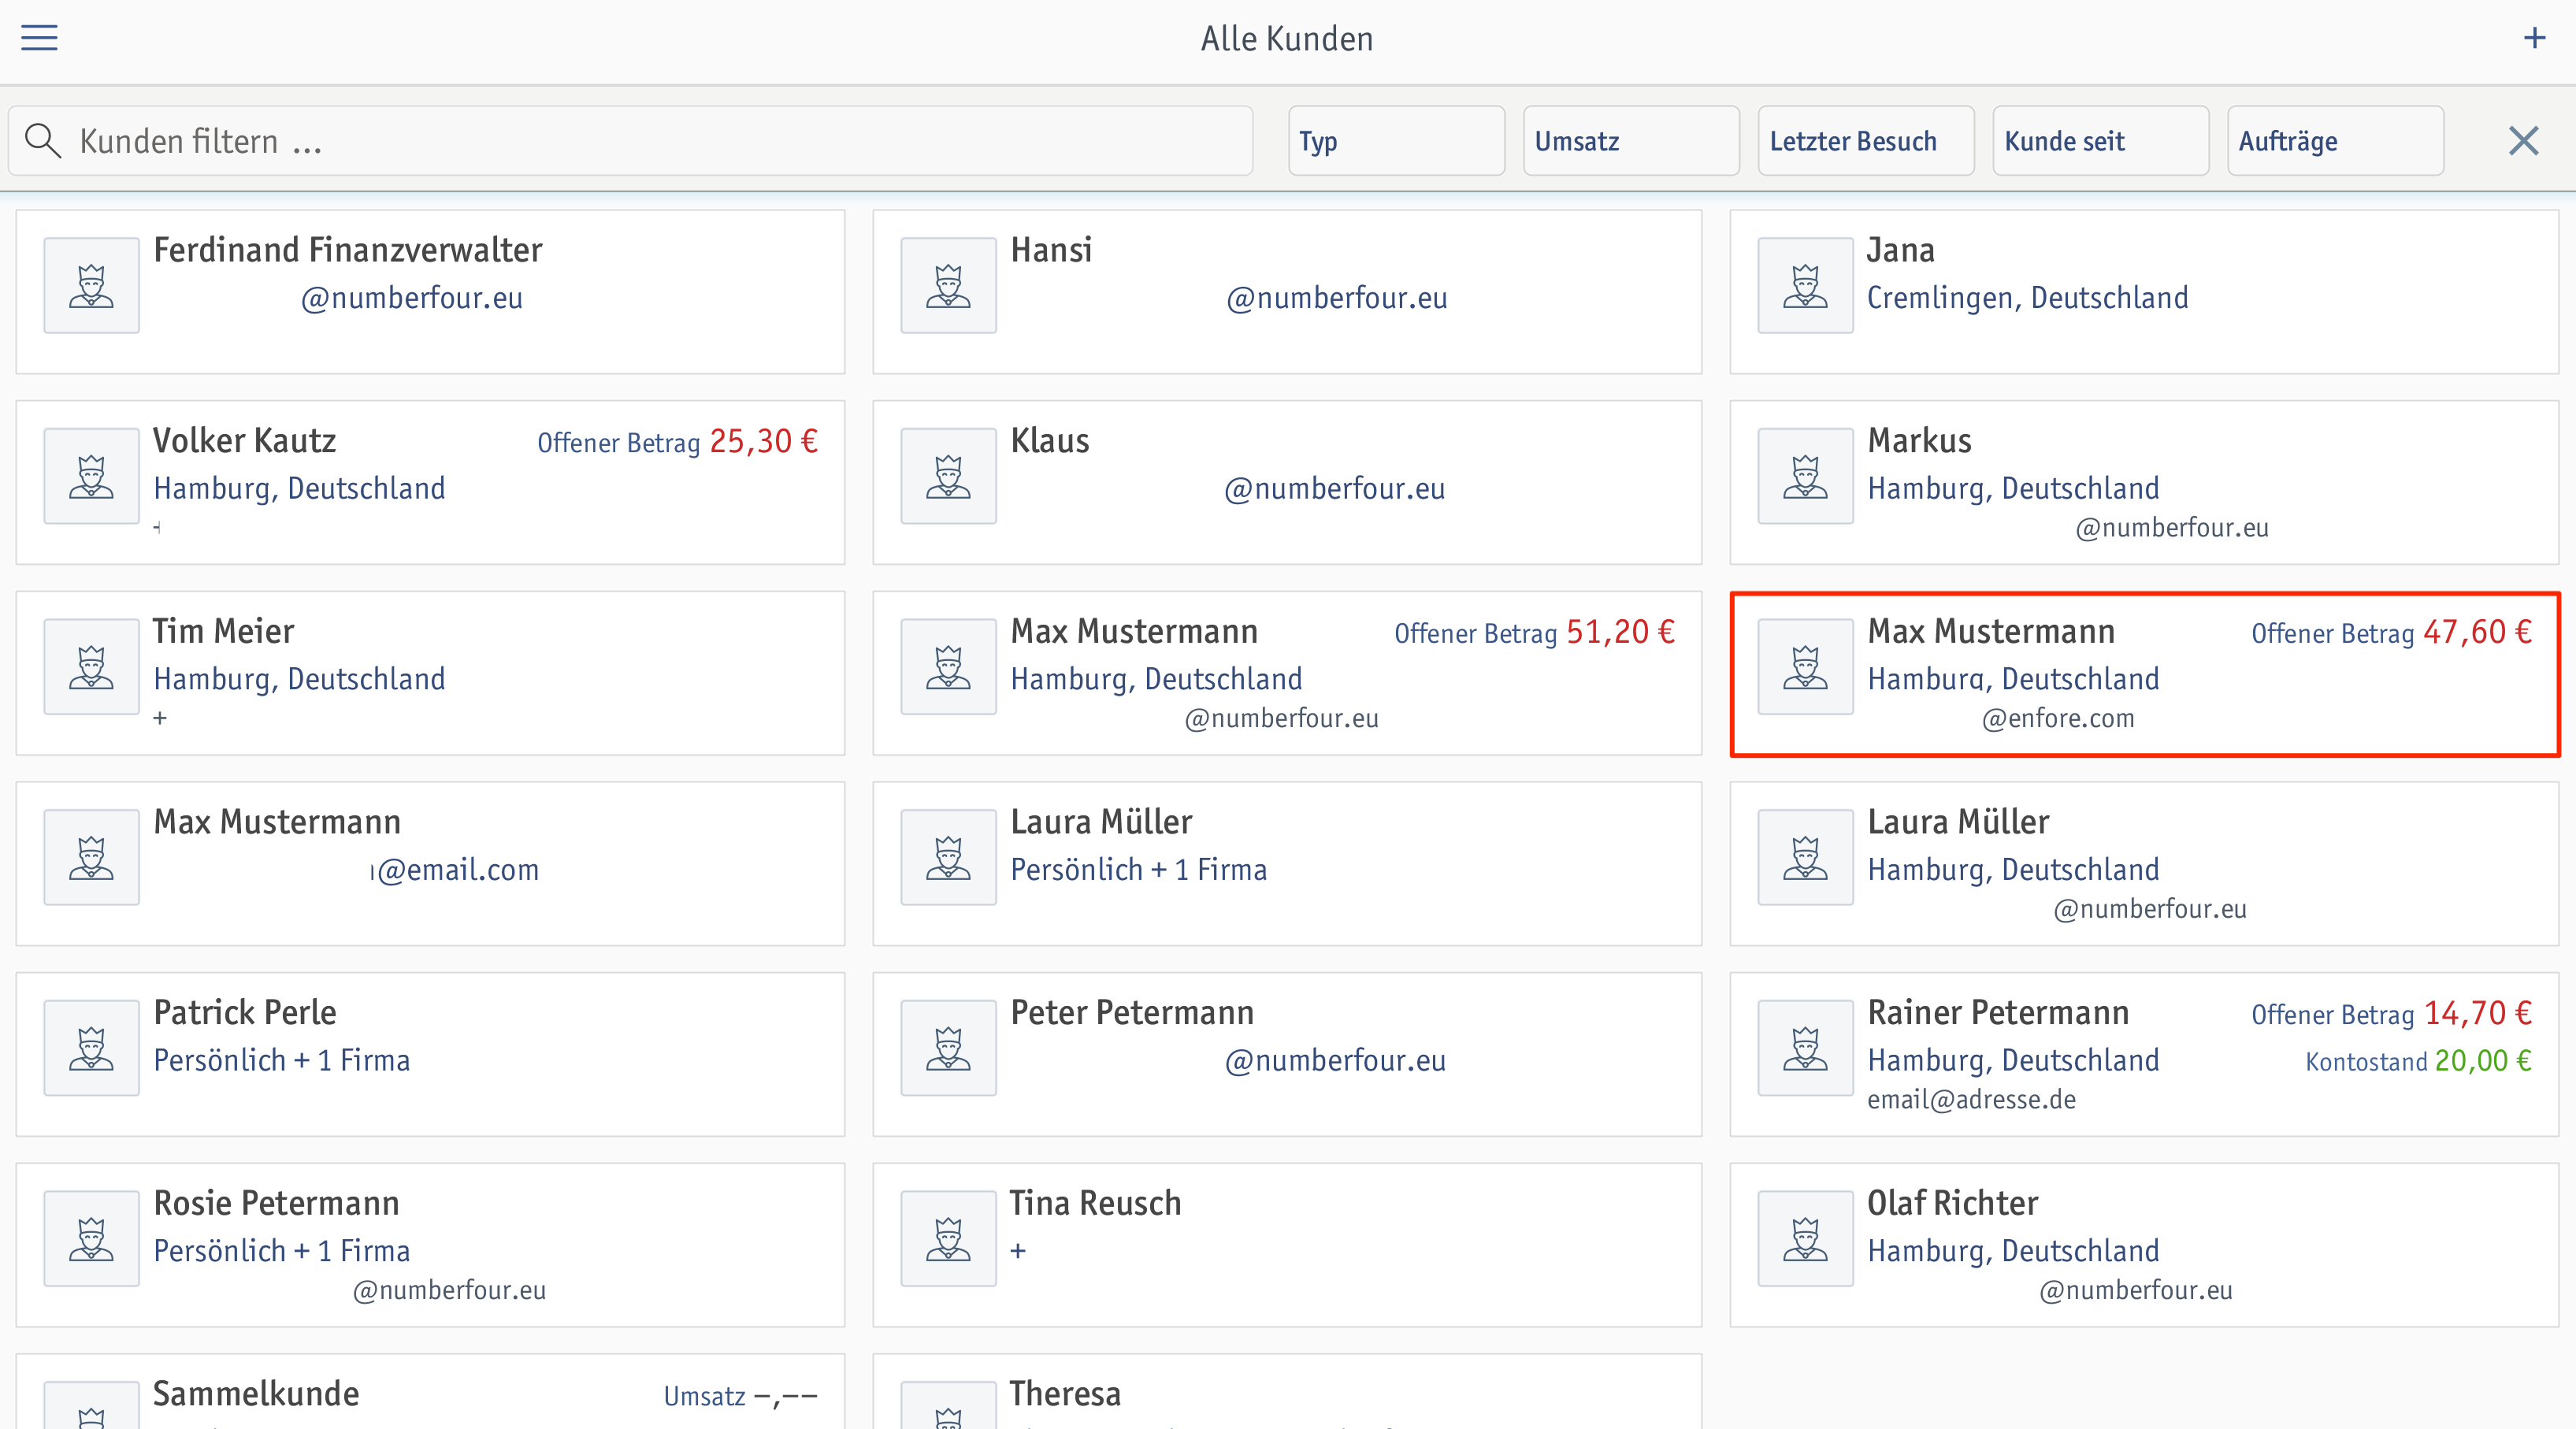
Task: Click Rainer Petermann's avatar icon
Action: (x=1805, y=1048)
